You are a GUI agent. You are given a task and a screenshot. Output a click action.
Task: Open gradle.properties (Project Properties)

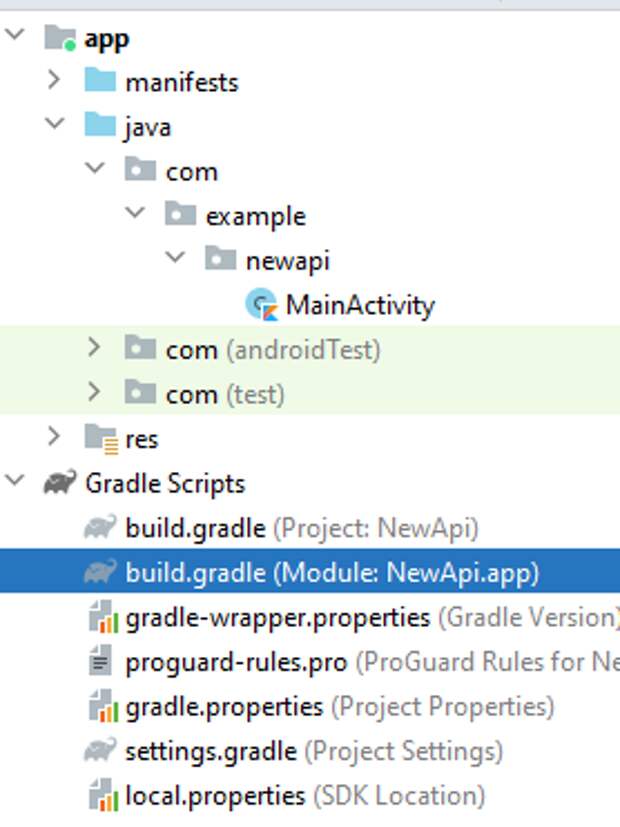pos(224,707)
